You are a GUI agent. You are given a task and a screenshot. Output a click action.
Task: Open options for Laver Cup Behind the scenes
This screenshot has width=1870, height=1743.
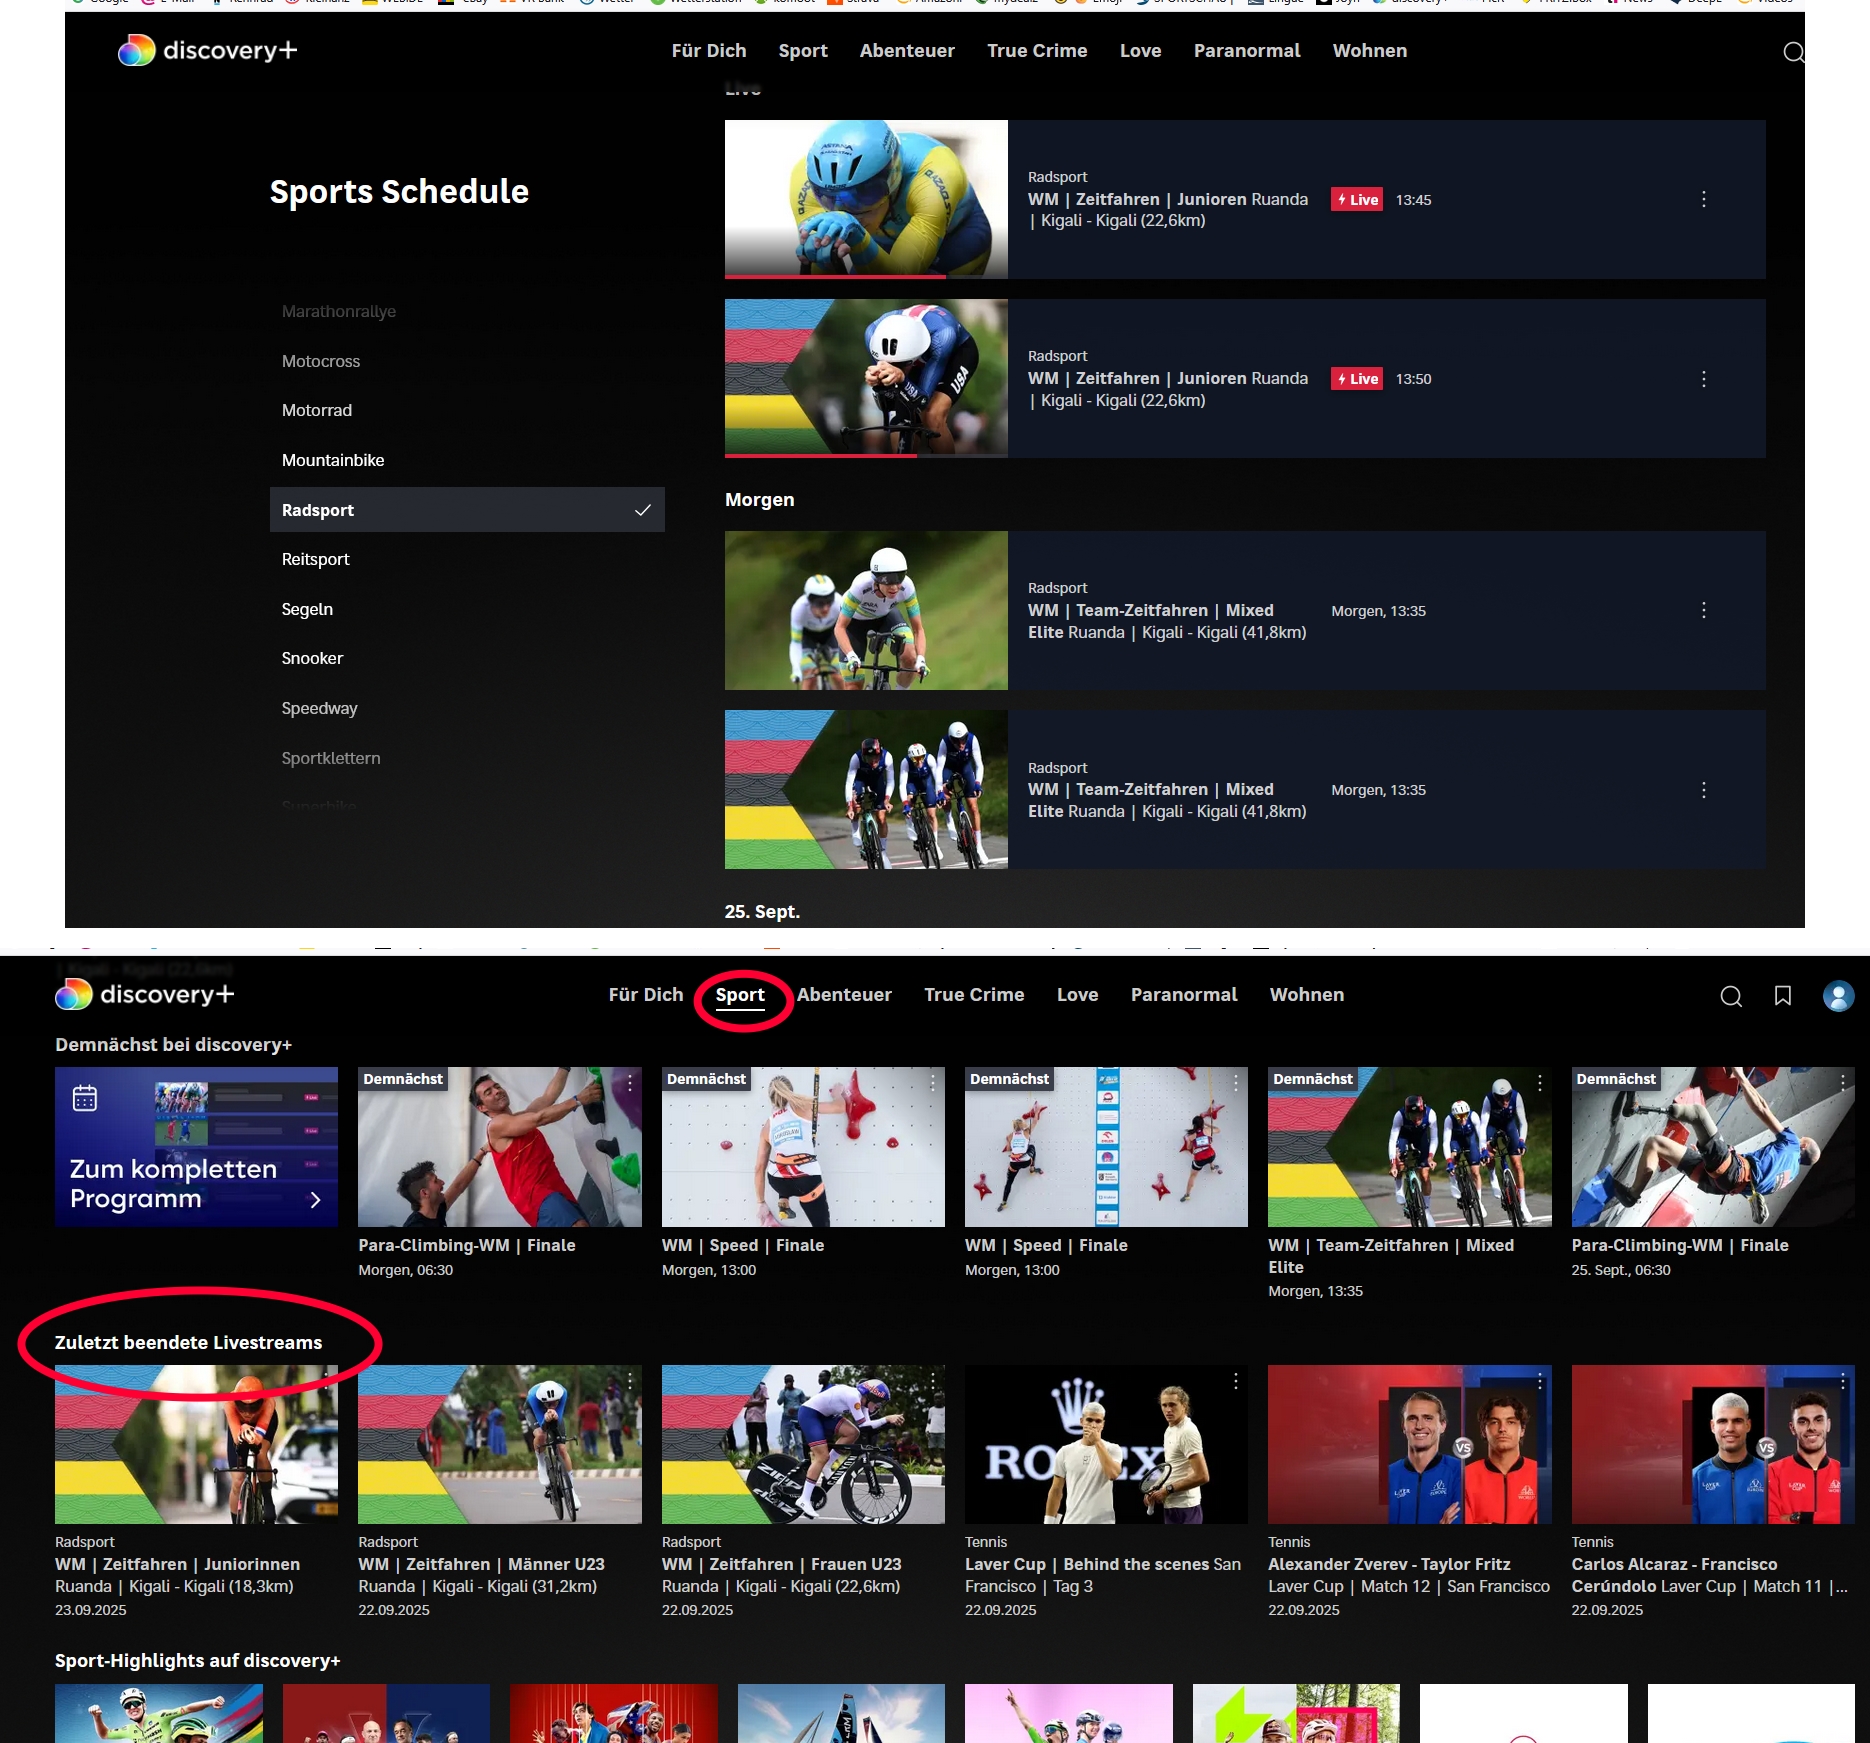pos(1235,1381)
